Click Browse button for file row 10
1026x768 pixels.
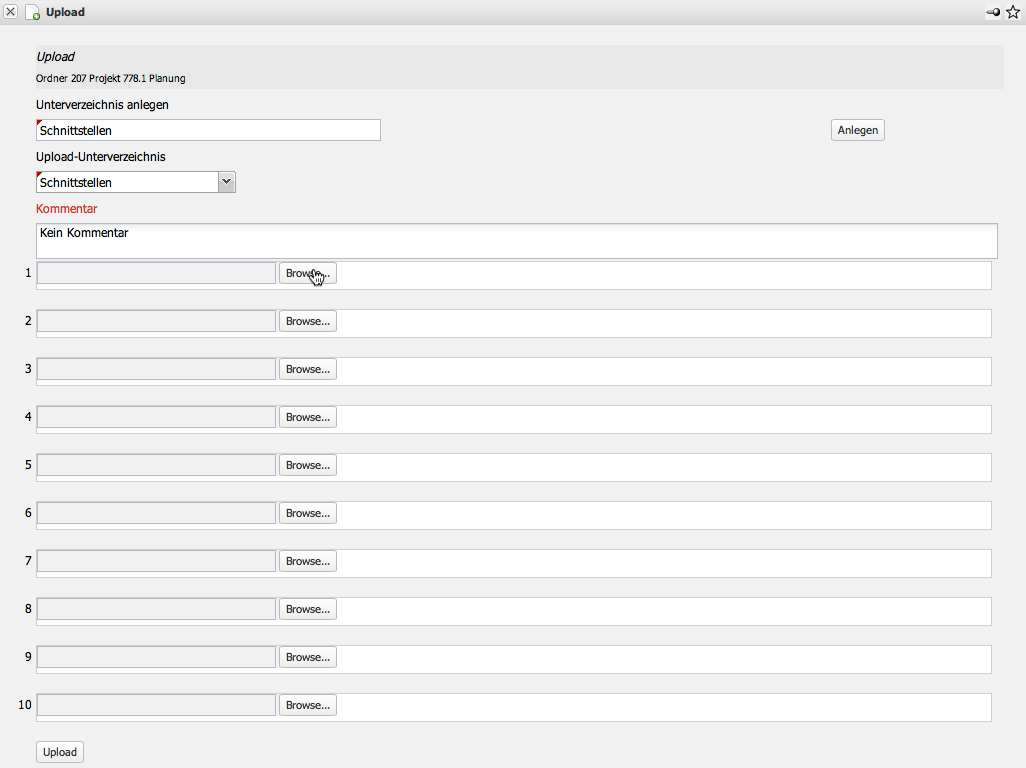click(x=307, y=705)
